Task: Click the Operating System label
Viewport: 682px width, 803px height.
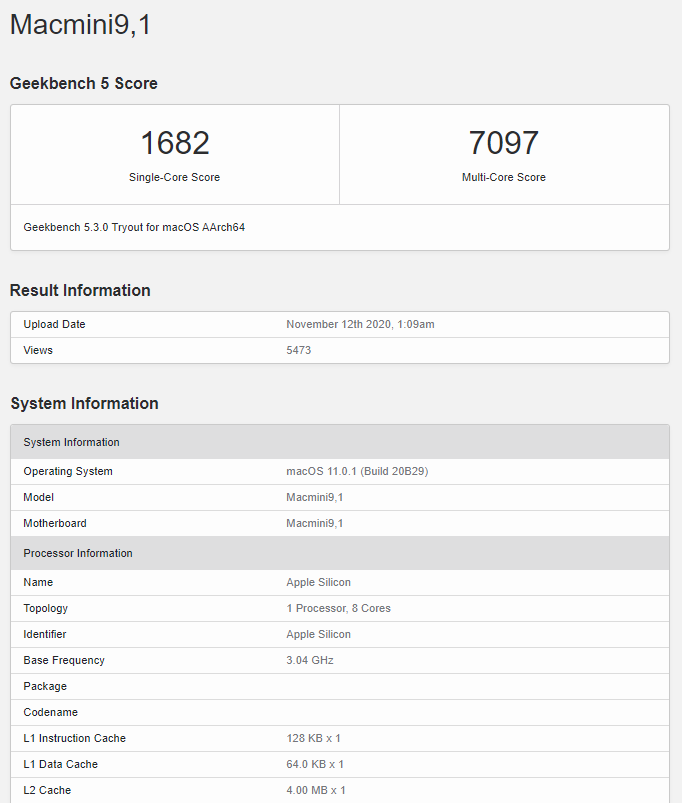Action: click(68, 471)
